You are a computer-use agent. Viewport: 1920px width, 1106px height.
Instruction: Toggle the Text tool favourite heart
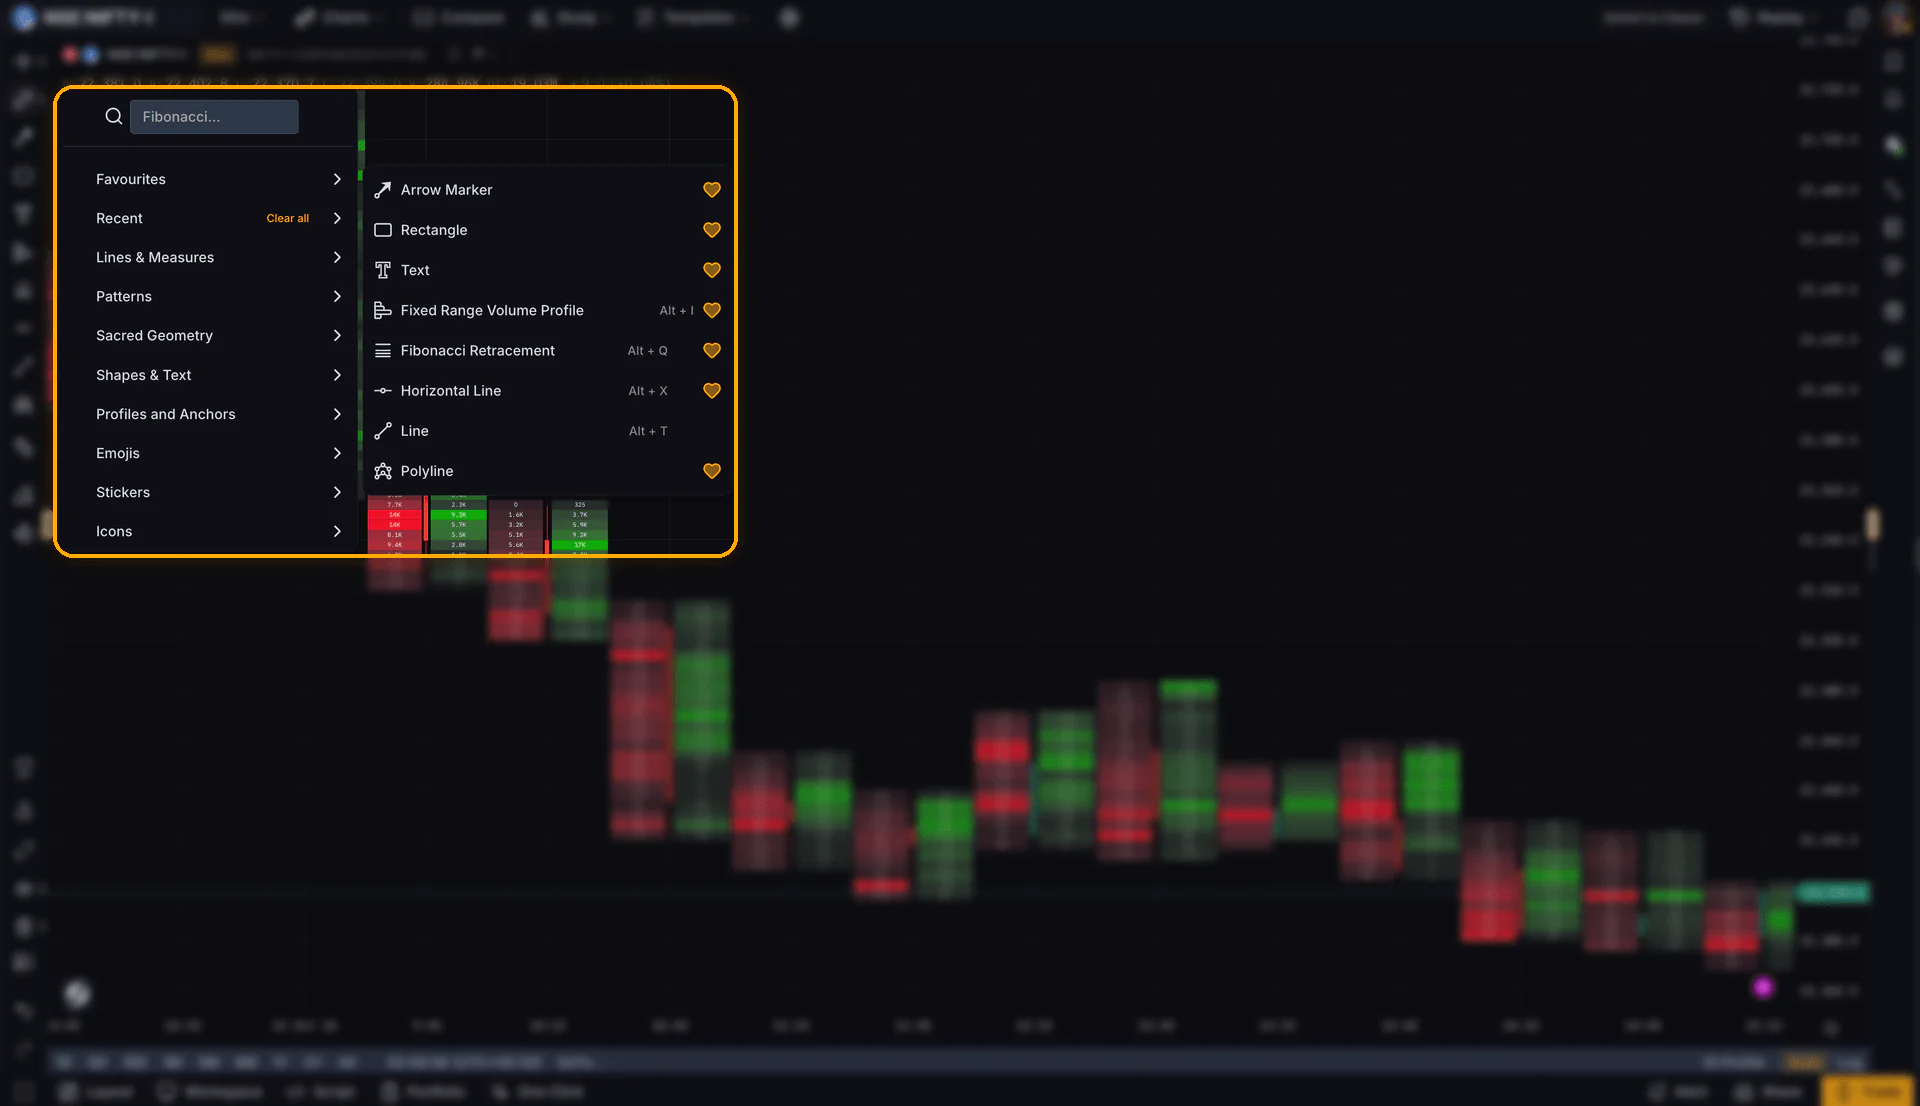(712, 270)
